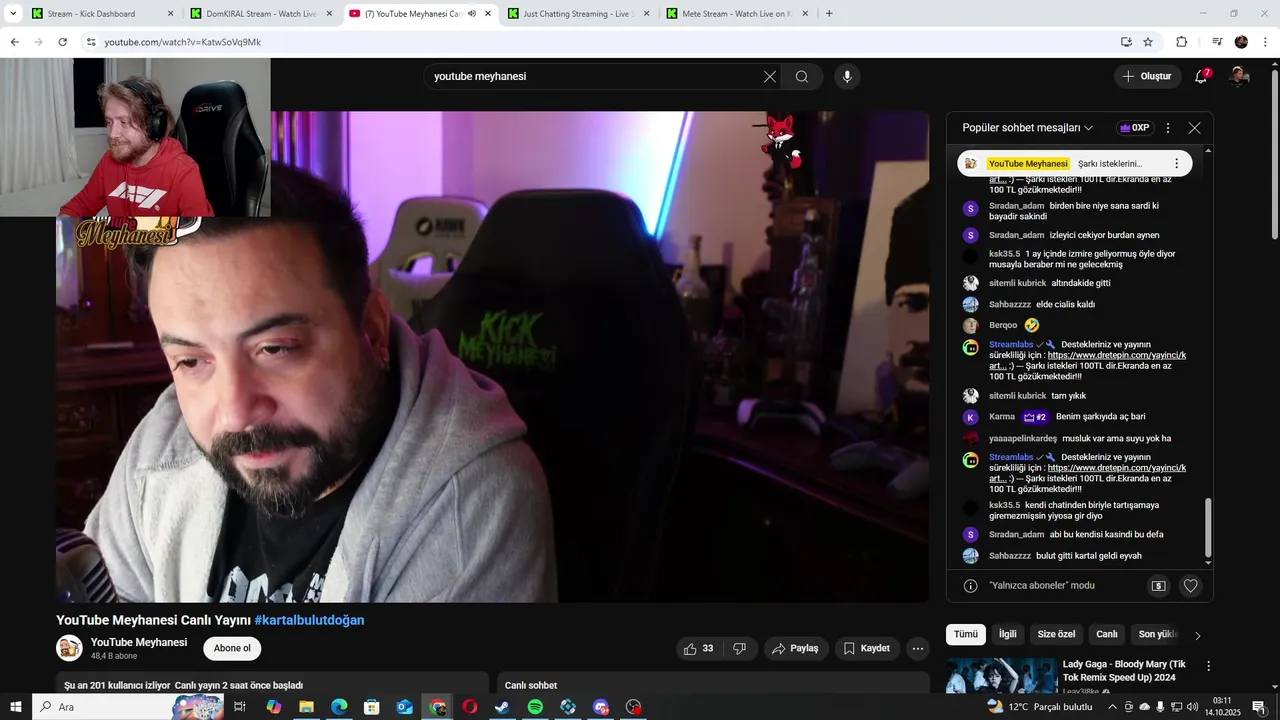This screenshot has width=1280, height=720.
Task: Like the video with thumbs up
Action: [699, 648]
